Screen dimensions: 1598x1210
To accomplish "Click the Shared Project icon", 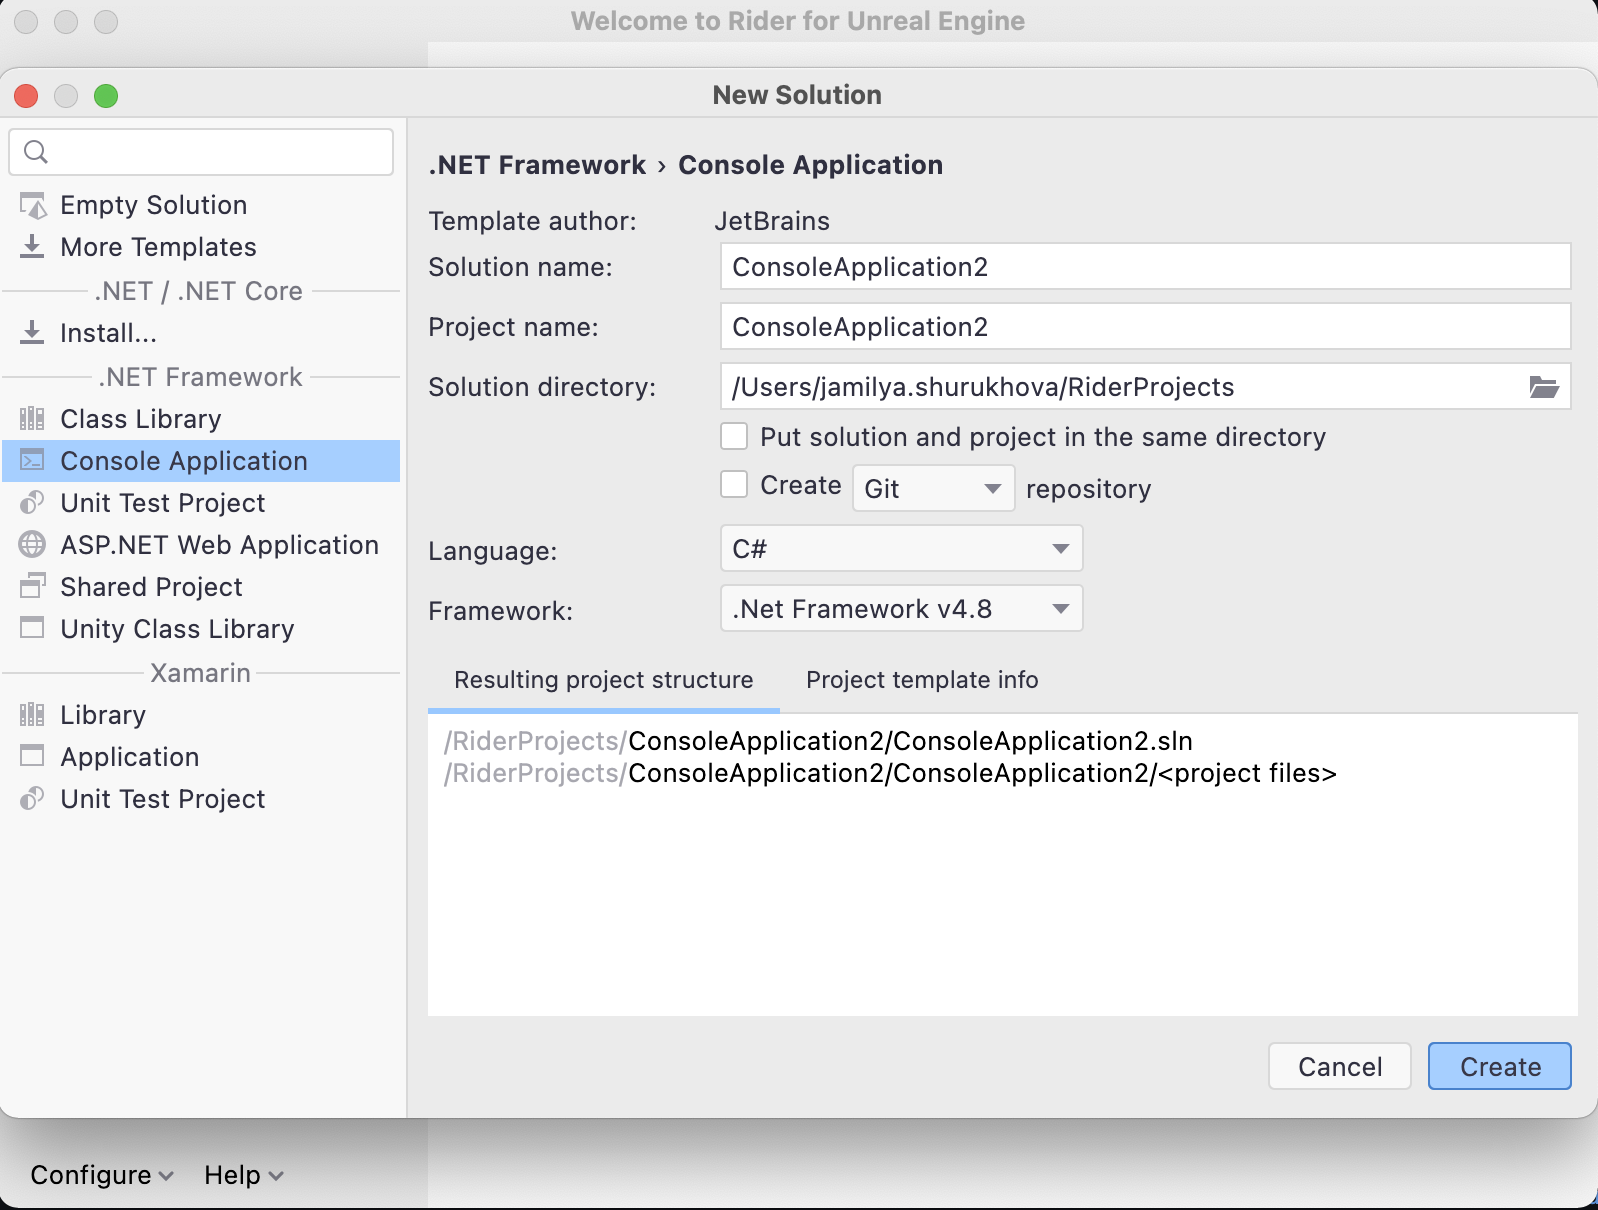I will point(33,587).
